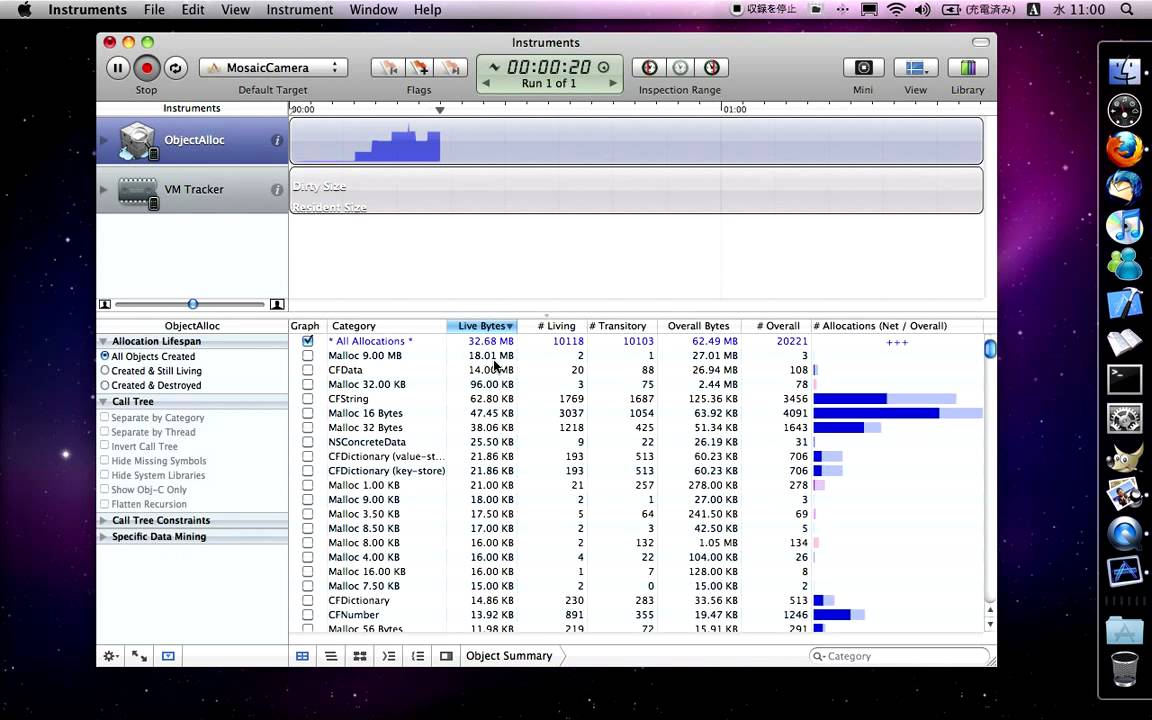Open the File menu
Screen dimensions: 1152x720
[154, 10]
